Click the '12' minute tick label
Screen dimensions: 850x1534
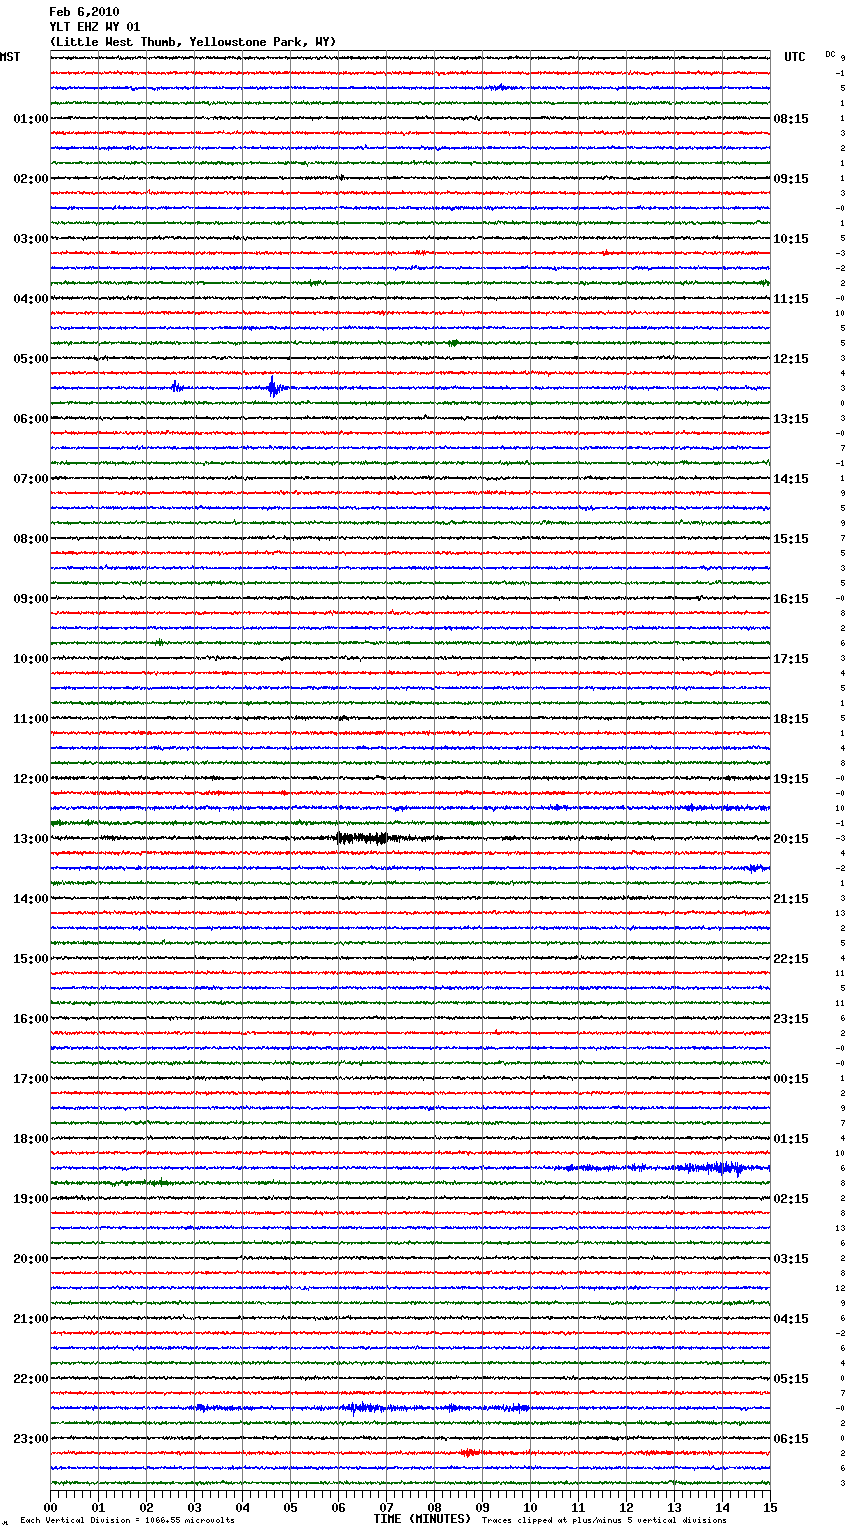pos(626,1507)
